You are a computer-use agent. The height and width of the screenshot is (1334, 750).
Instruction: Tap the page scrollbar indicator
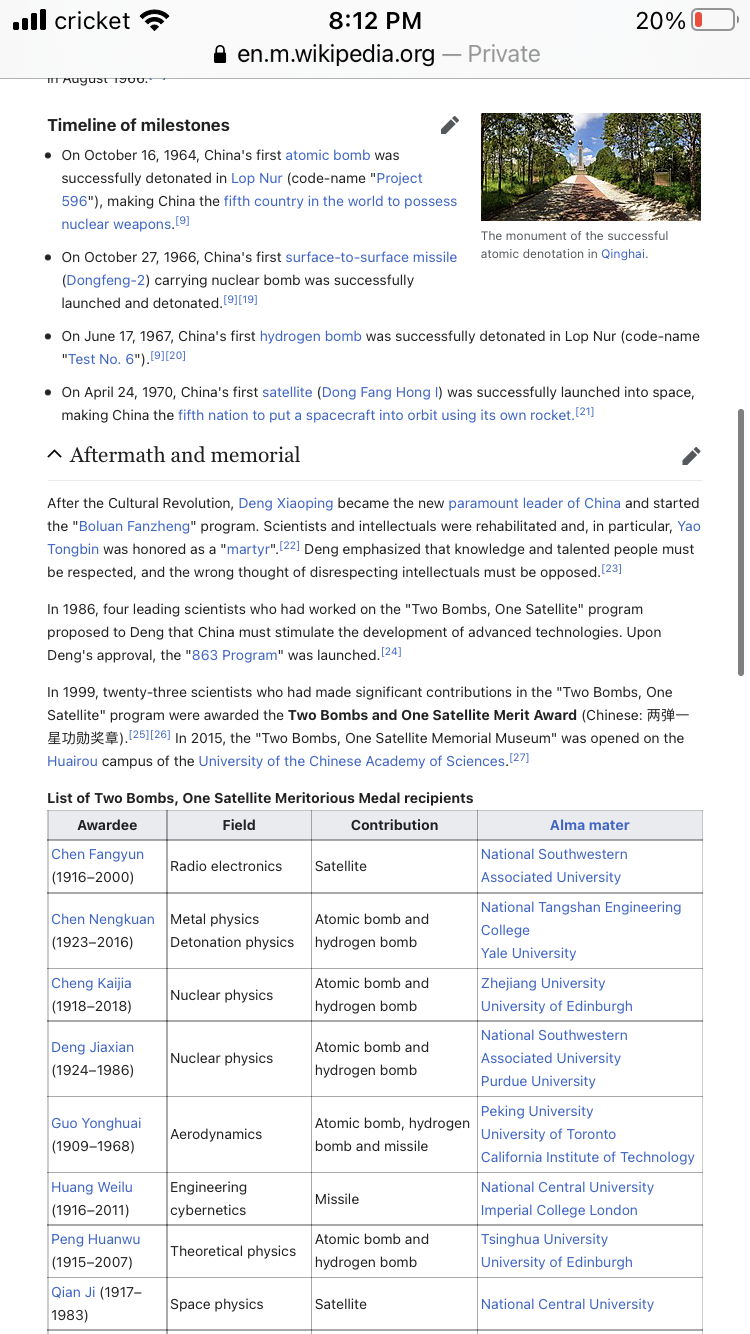[x=741, y=541]
